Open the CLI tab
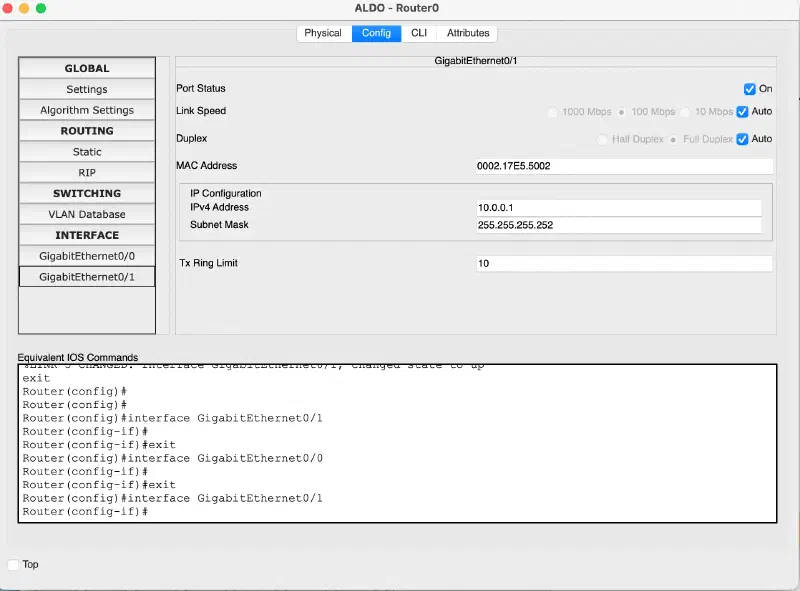The height and width of the screenshot is (591, 800). (419, 33)
